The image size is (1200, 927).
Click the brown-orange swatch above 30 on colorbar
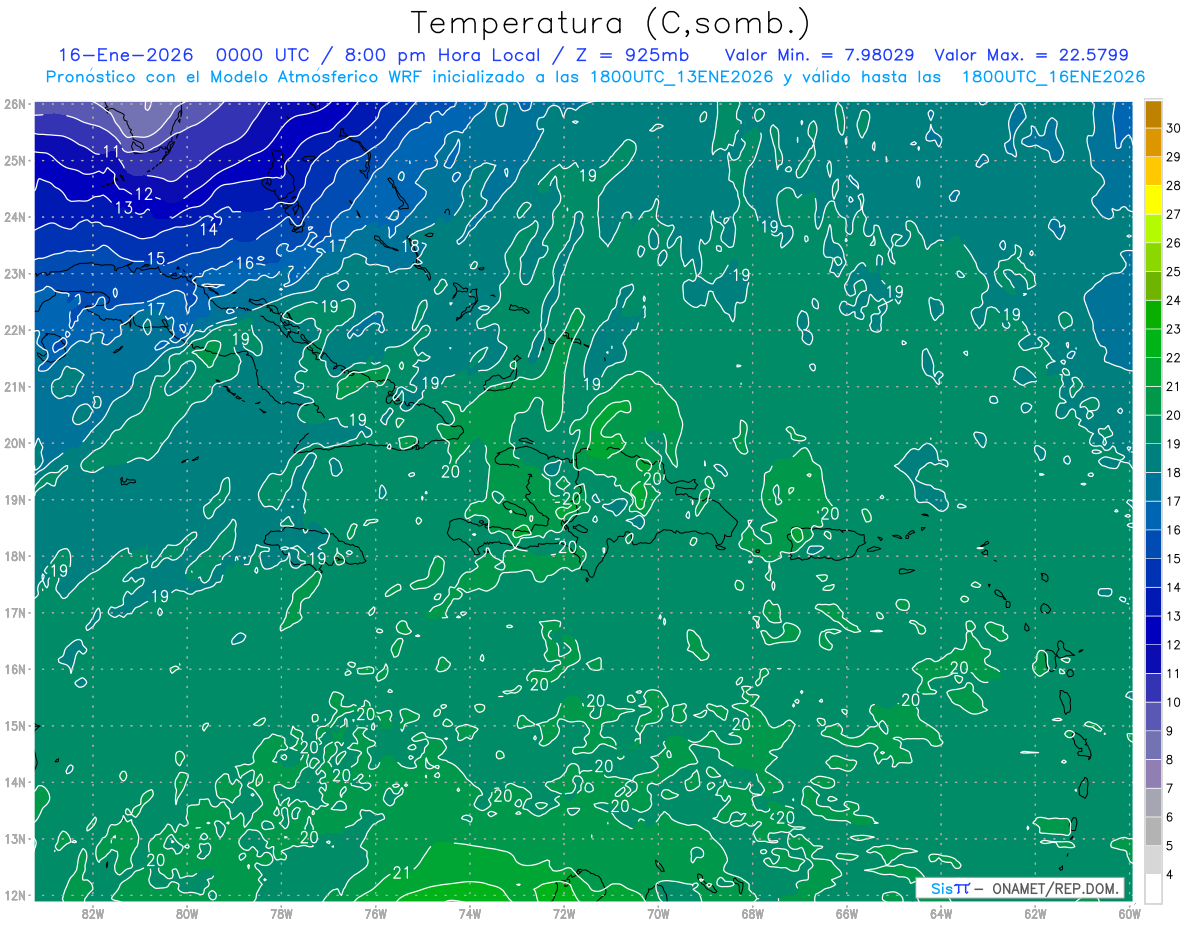(x=1153, y=114)
